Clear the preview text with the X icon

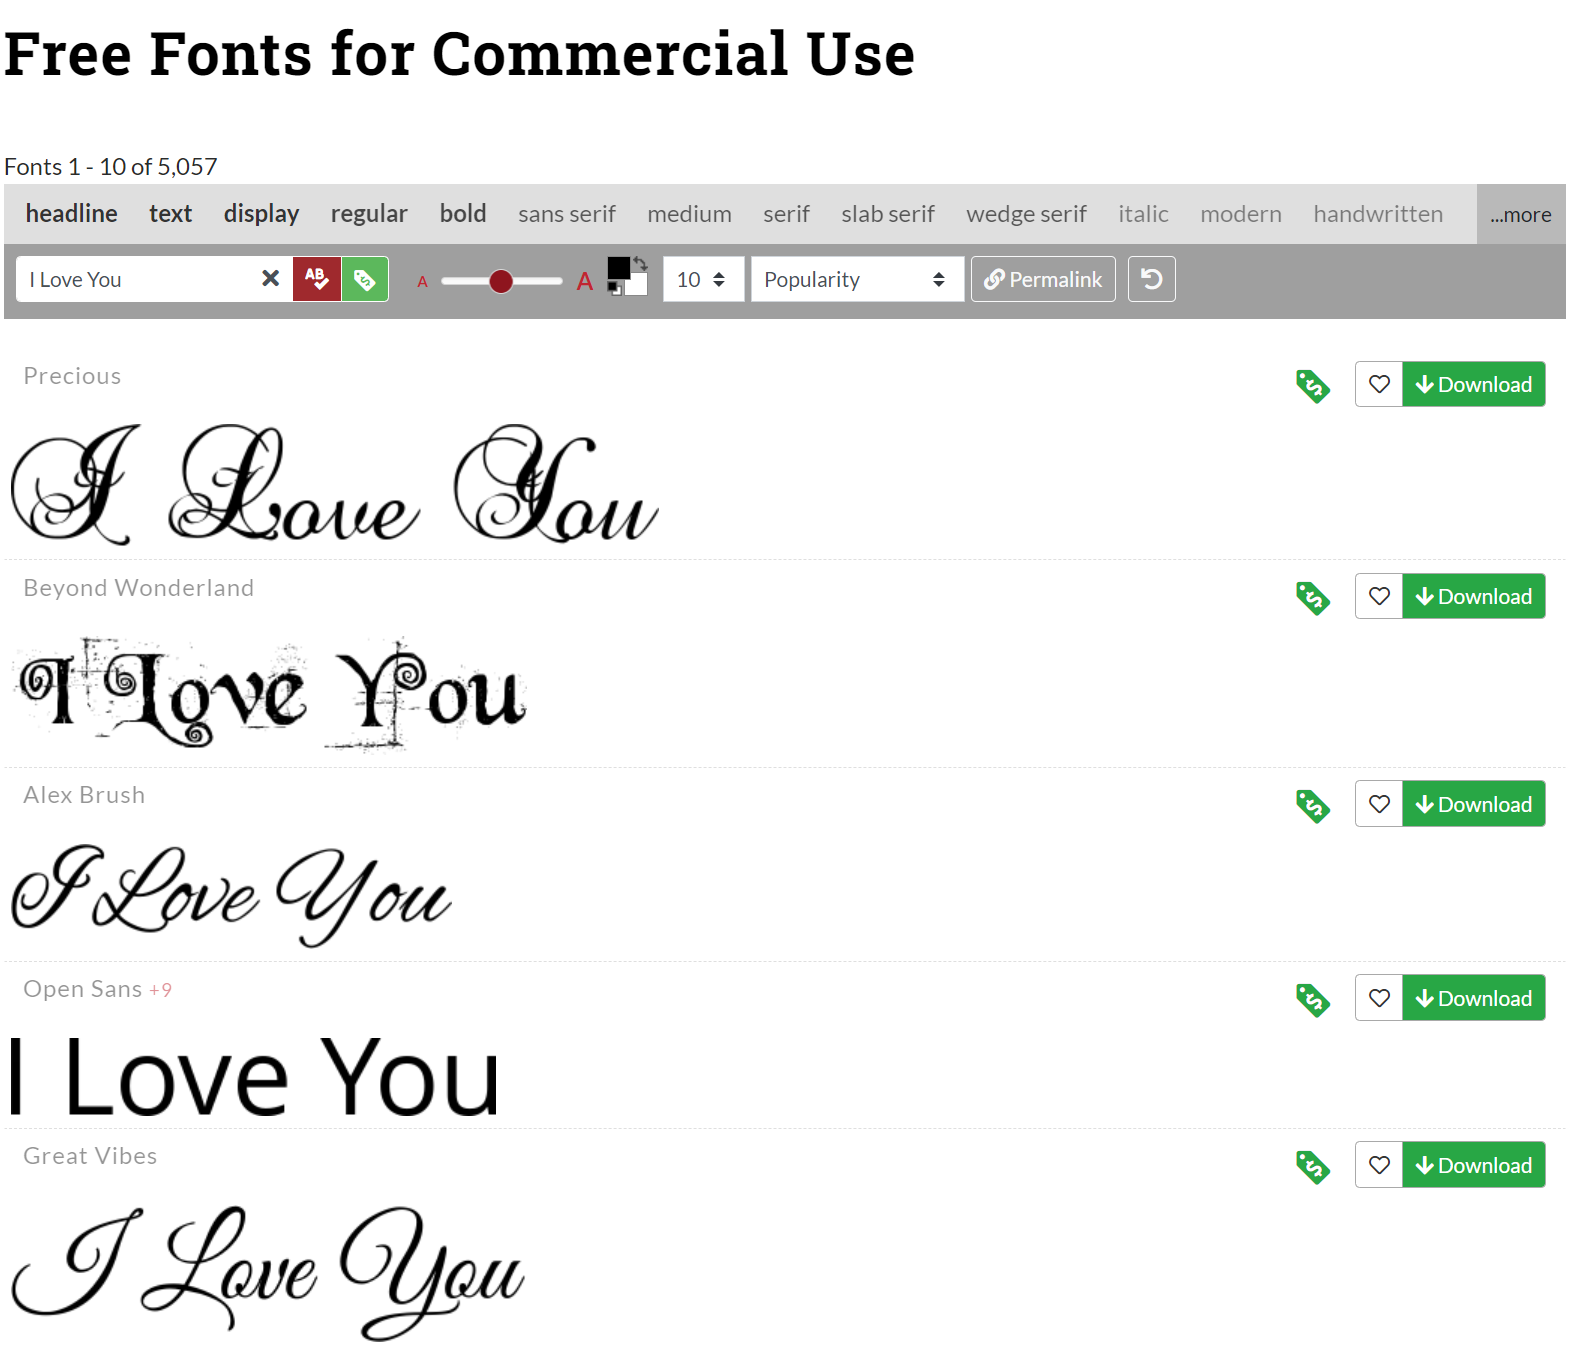(x=270, y=279)
